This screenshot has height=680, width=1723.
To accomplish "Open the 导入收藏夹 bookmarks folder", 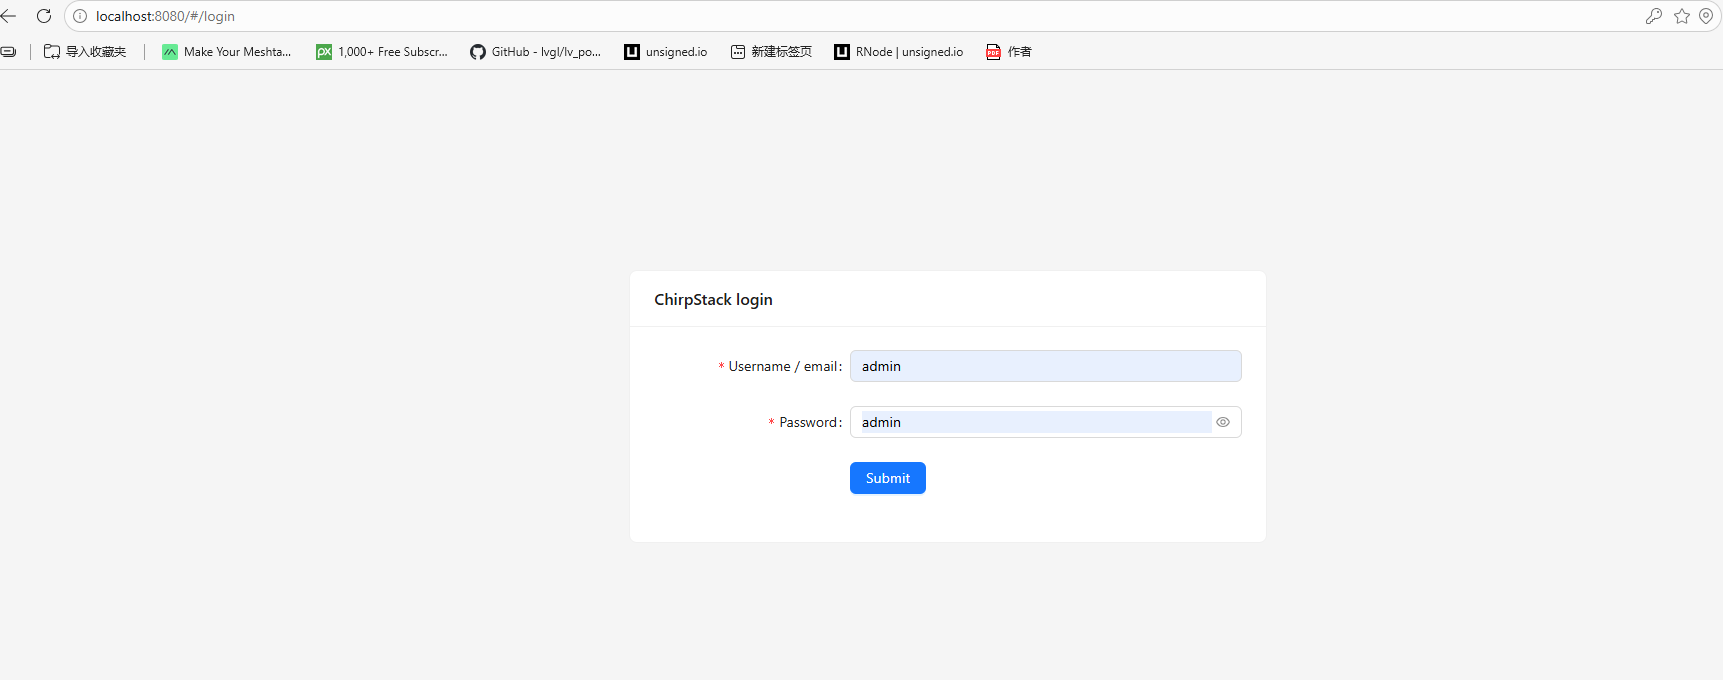I will click(x=85, y=52).
